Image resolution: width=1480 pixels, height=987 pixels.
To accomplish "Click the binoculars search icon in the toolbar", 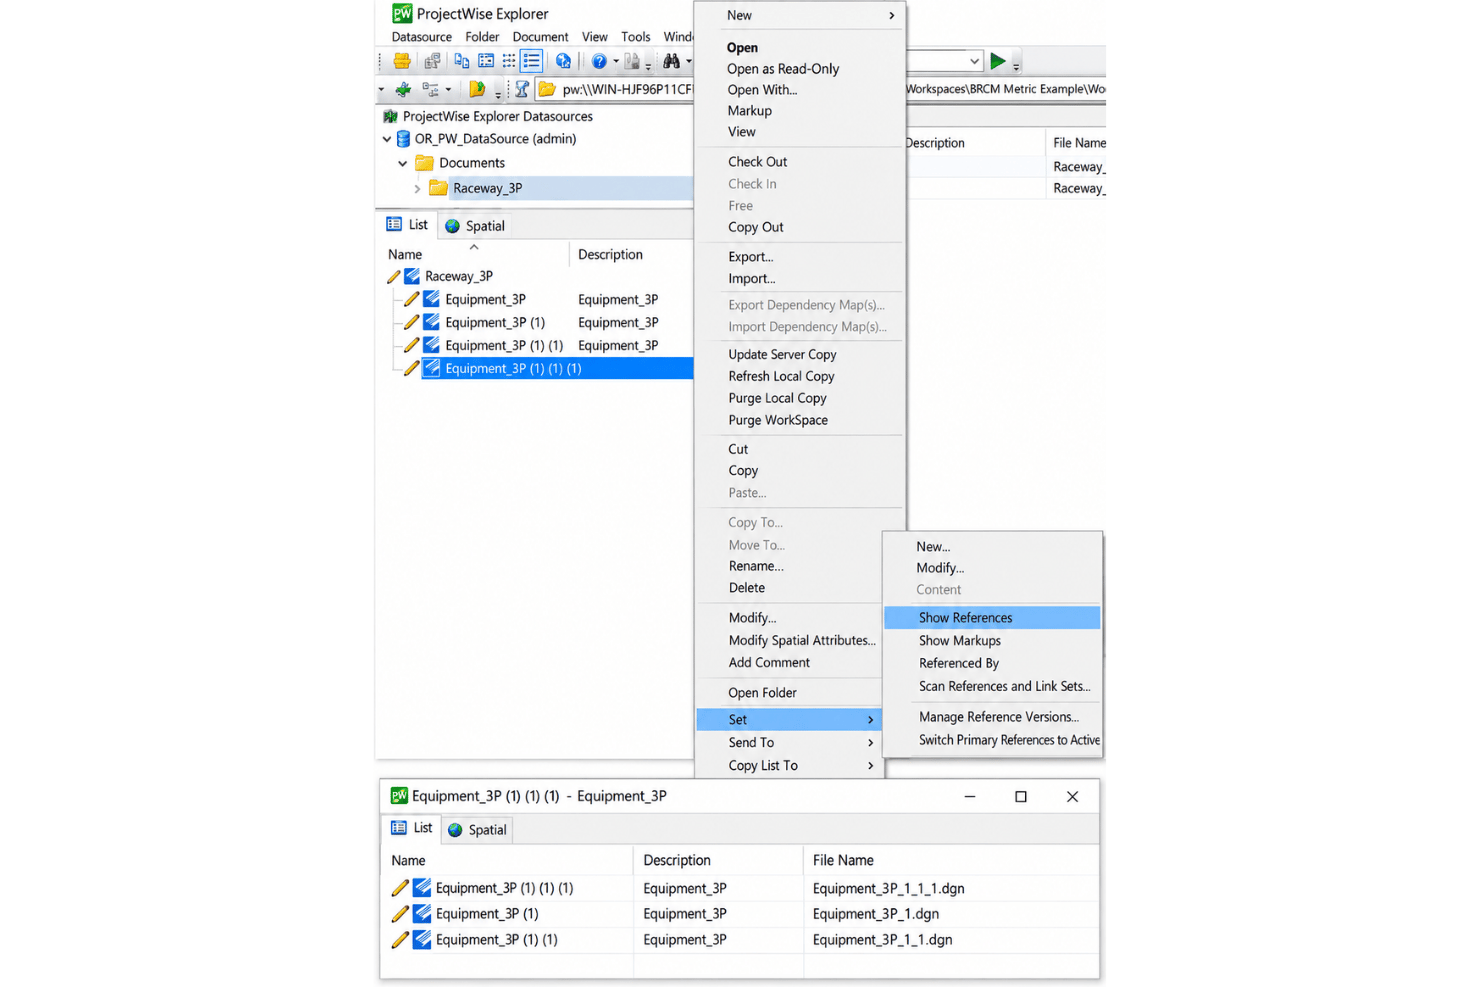I will tap(671, 61).
